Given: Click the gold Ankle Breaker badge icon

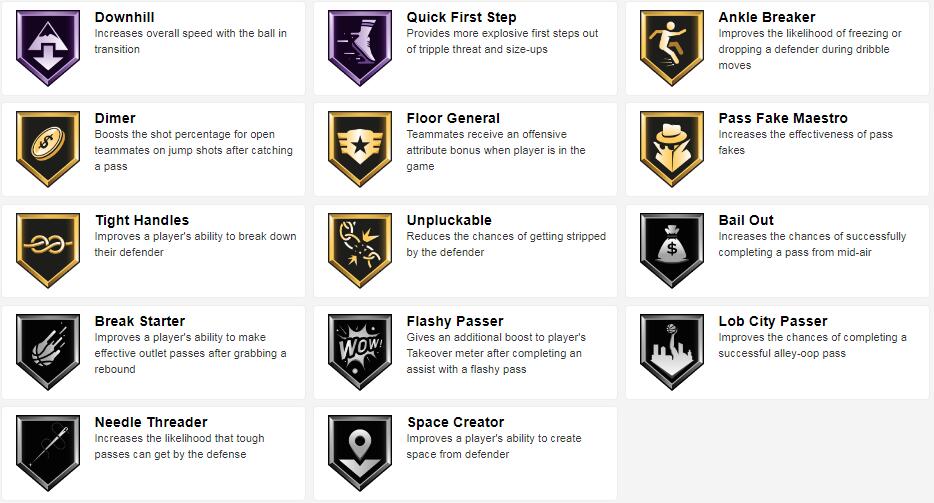Looking at the screenshot, I should coord(672,48).
